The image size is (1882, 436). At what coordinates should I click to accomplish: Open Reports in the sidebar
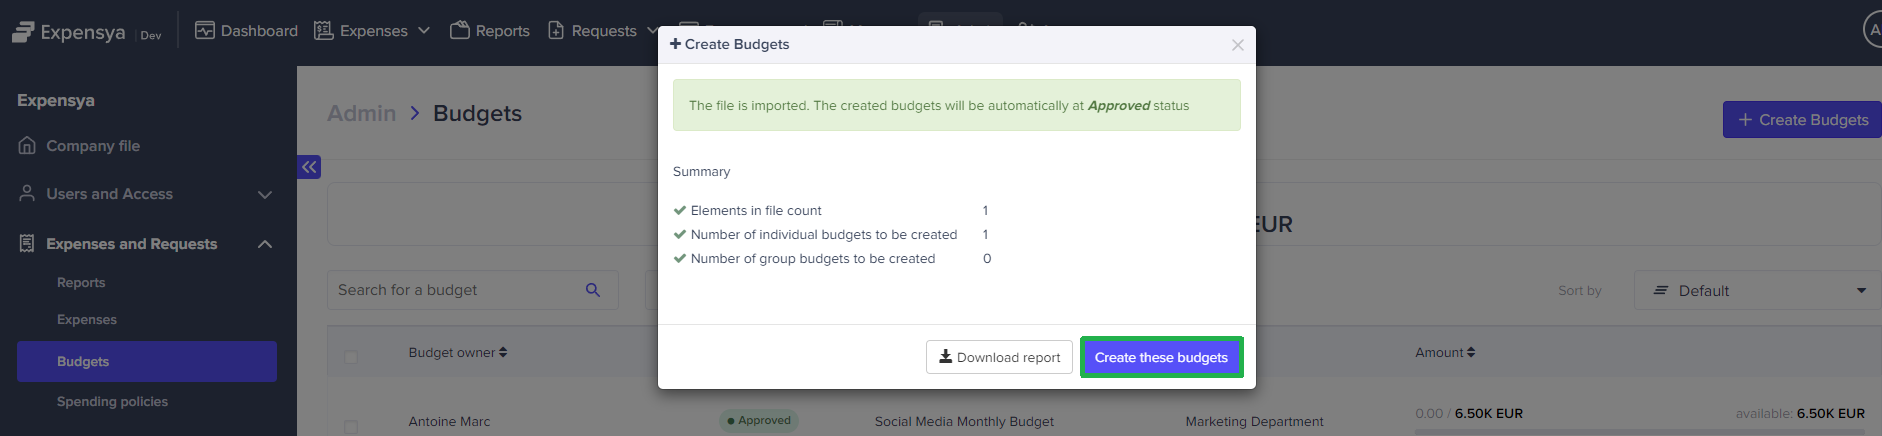tap(81, 283)
